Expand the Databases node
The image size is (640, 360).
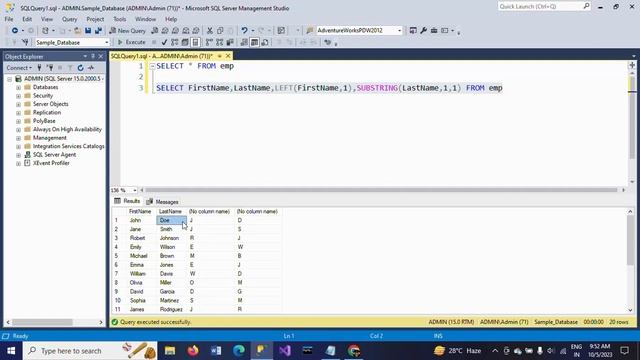coord(18,87)
